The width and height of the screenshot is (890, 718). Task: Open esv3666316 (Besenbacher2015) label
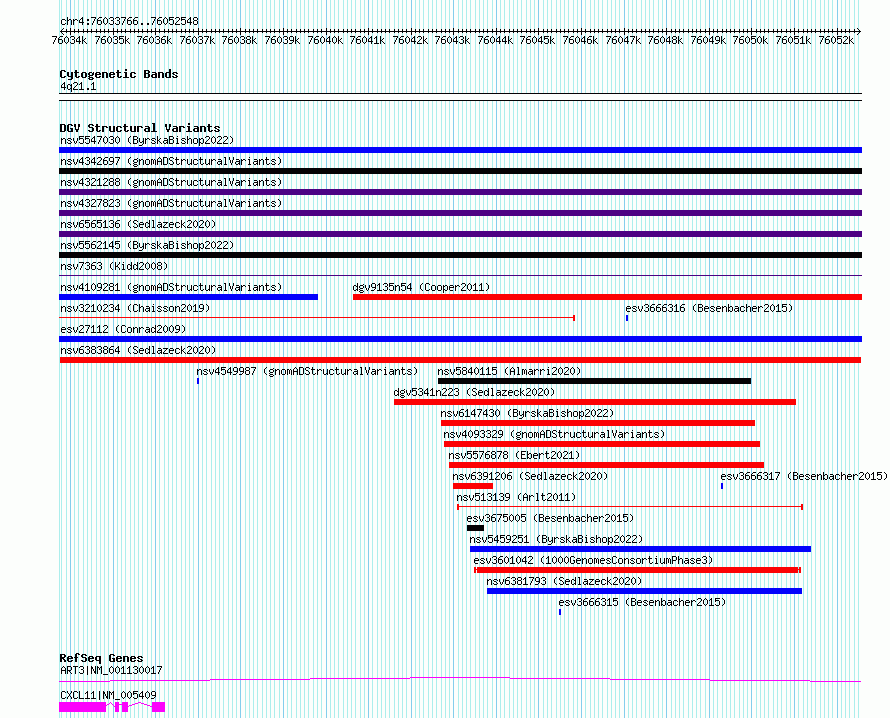click(x=709, y=308)
